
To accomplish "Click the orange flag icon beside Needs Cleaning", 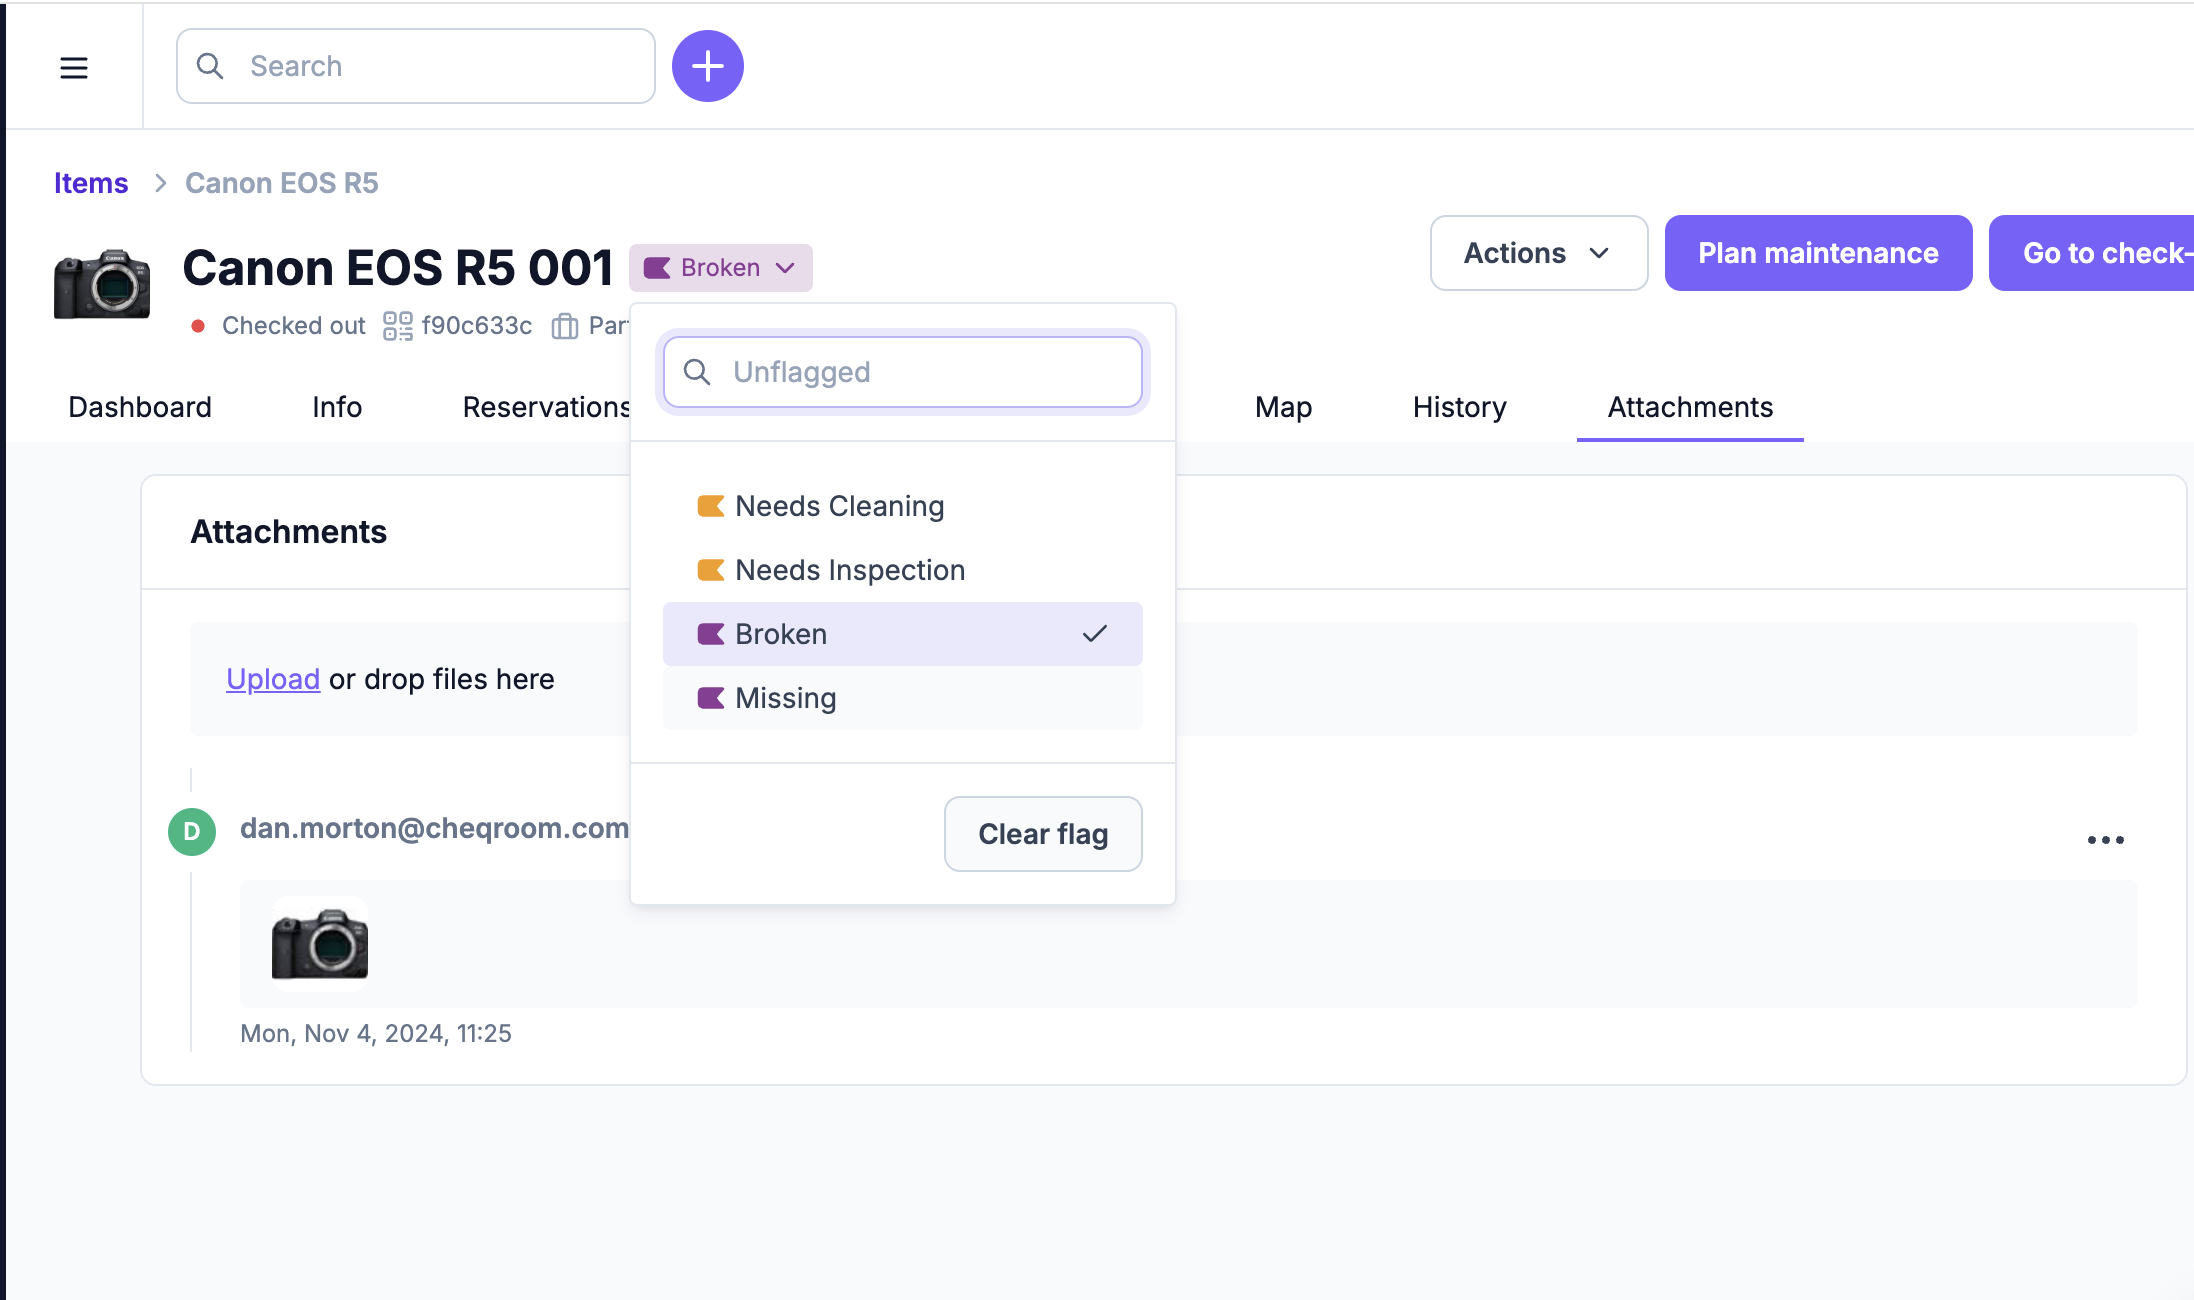I will (711, 506).
